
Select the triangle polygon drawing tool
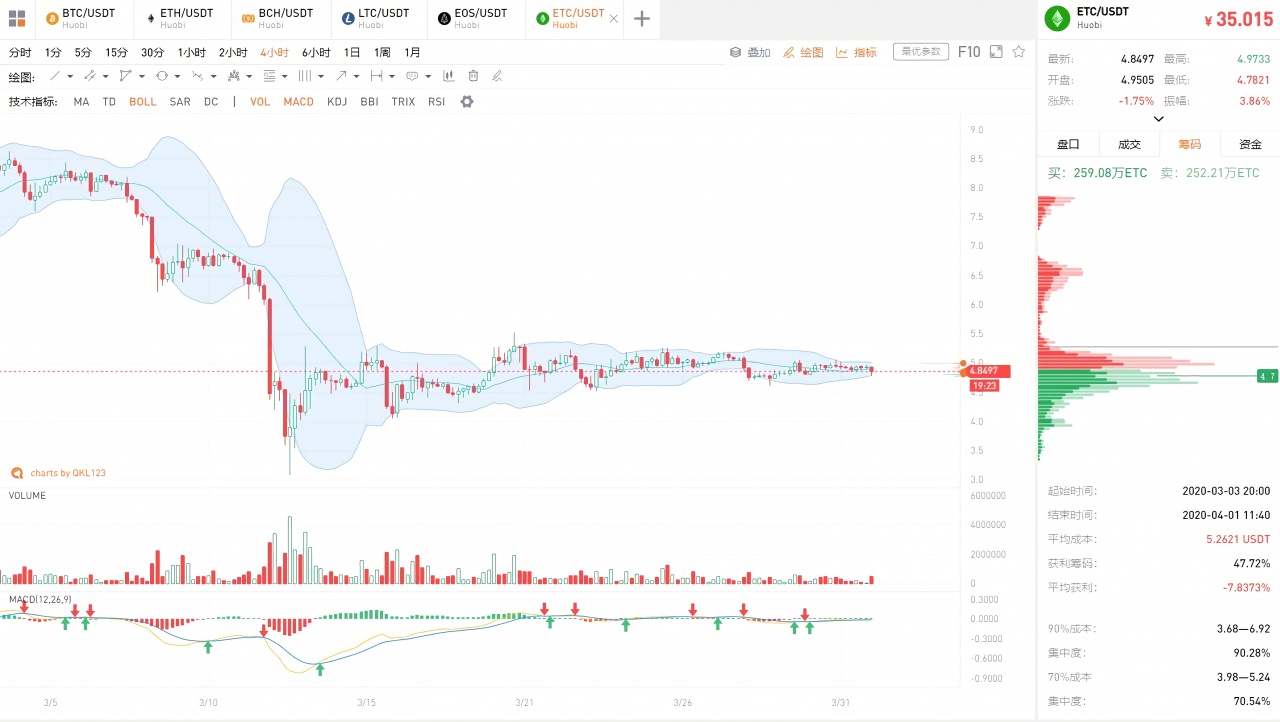pos(125,76)
